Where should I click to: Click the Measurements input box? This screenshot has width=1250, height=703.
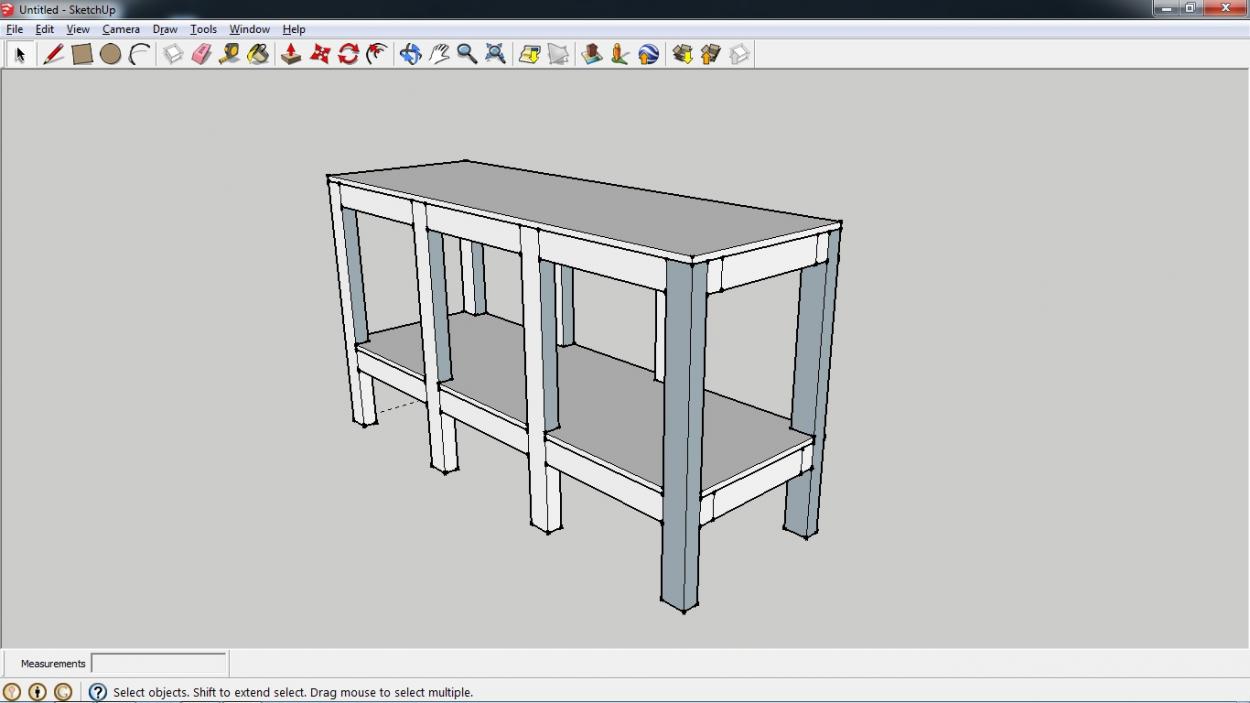pos(159,663)
